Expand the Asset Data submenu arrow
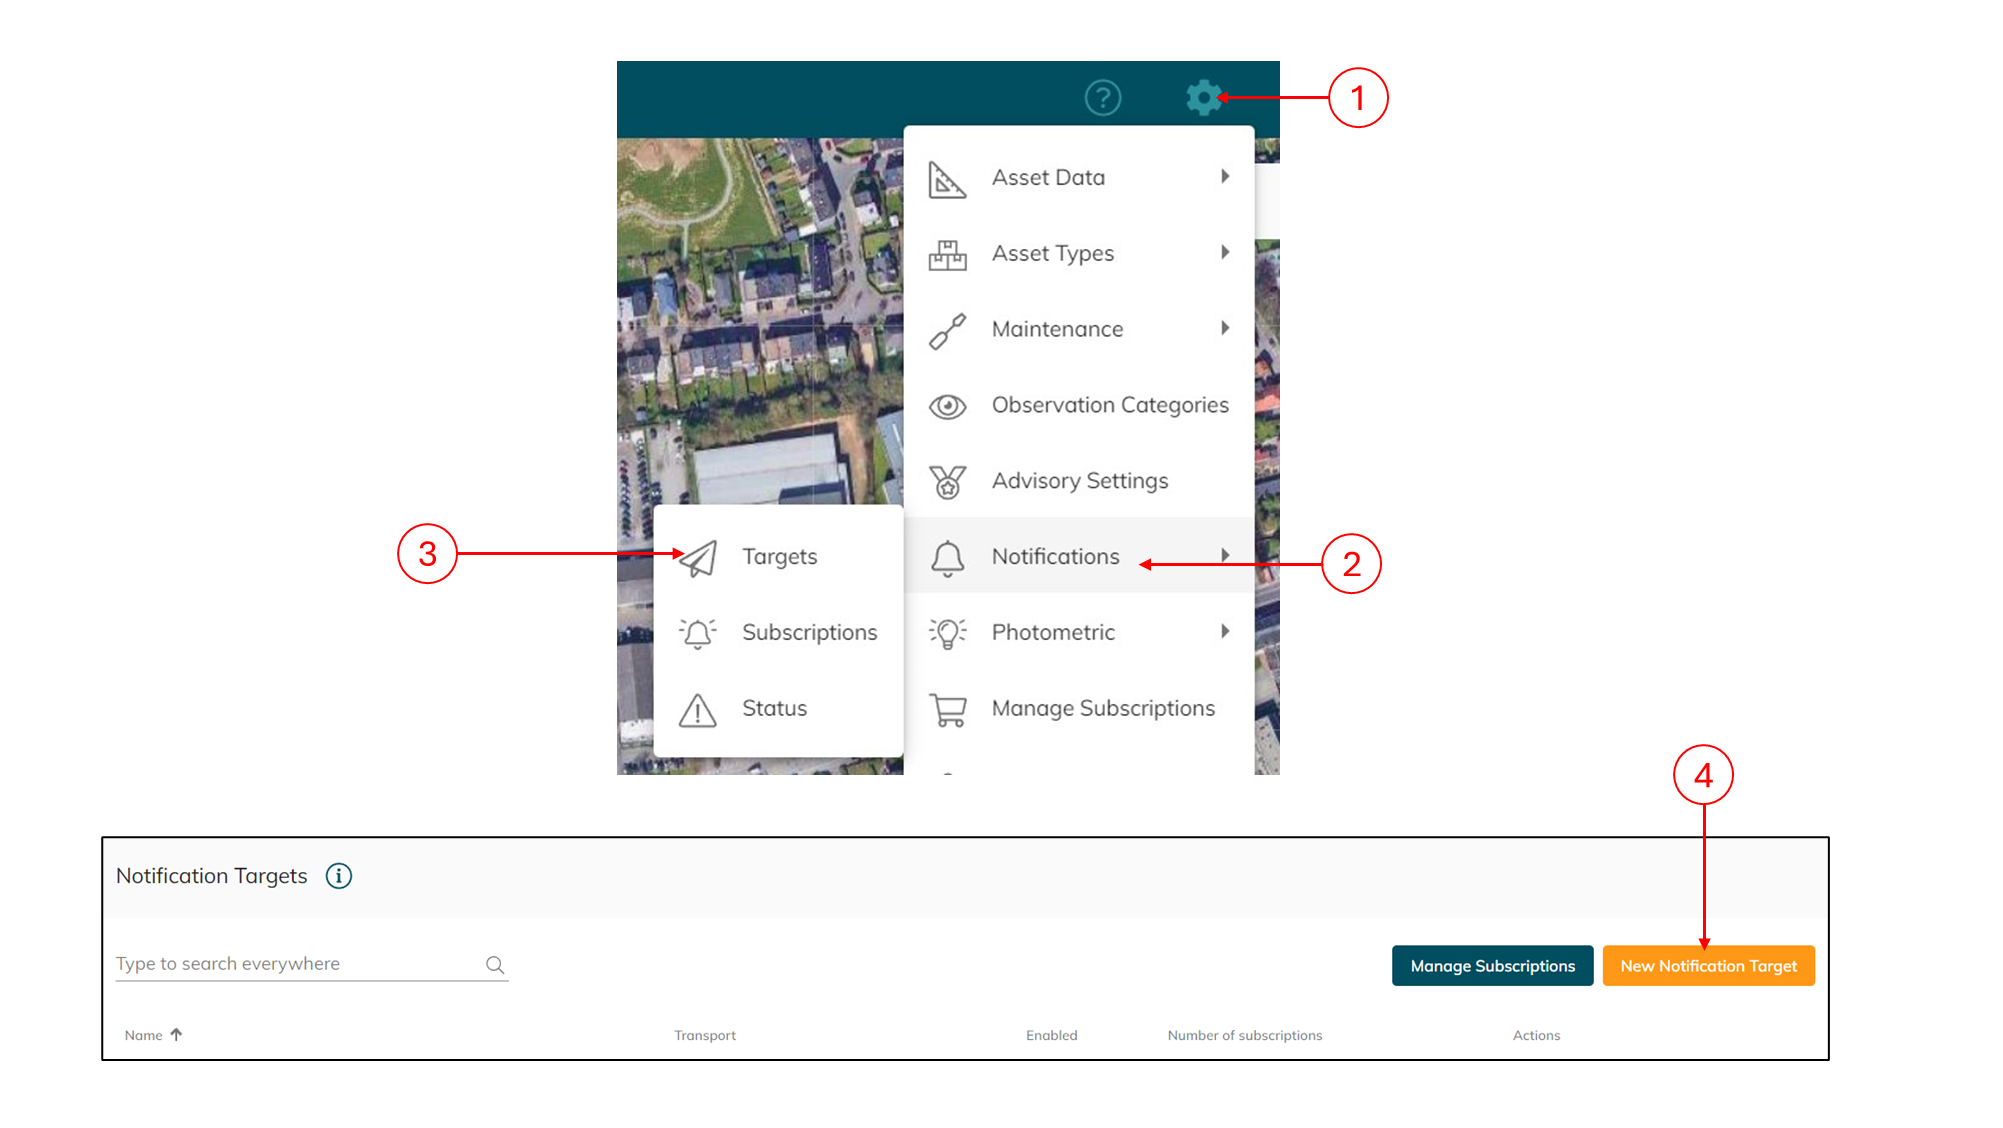 [1225, 177]
